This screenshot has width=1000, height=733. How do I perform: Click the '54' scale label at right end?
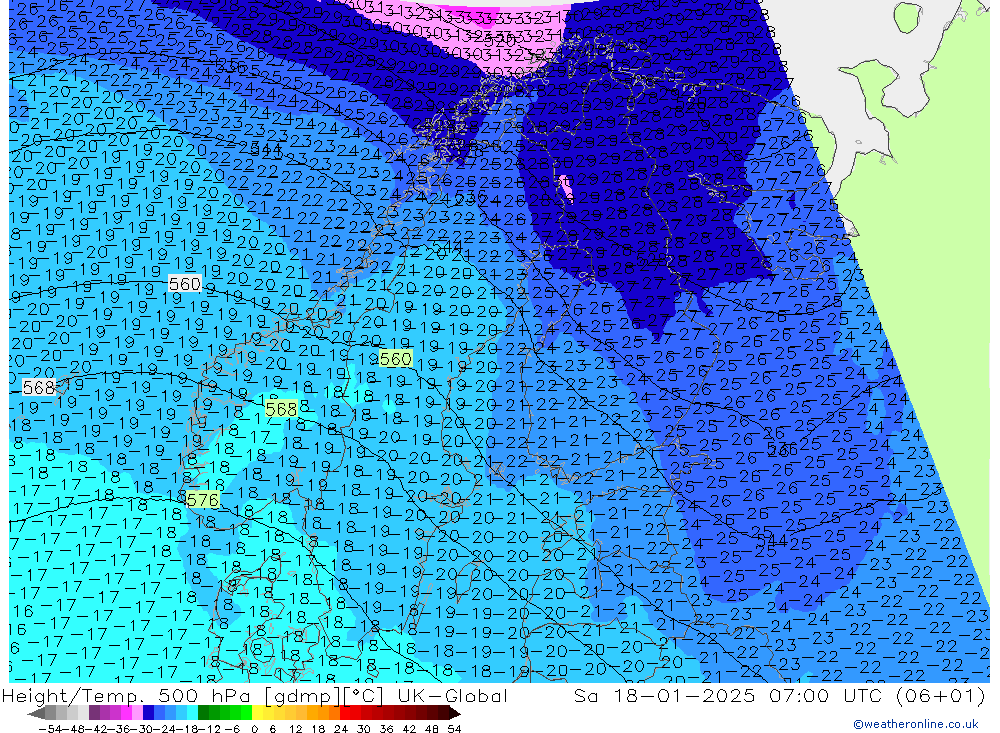454,729
